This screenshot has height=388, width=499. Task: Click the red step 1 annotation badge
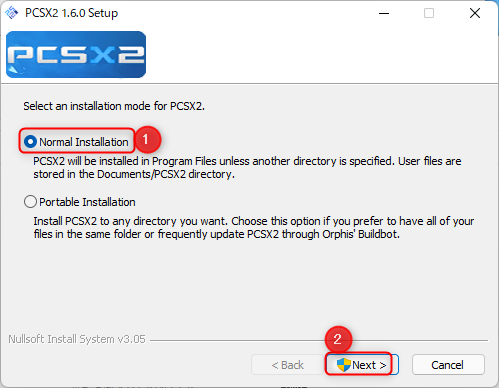click(145, 139)
